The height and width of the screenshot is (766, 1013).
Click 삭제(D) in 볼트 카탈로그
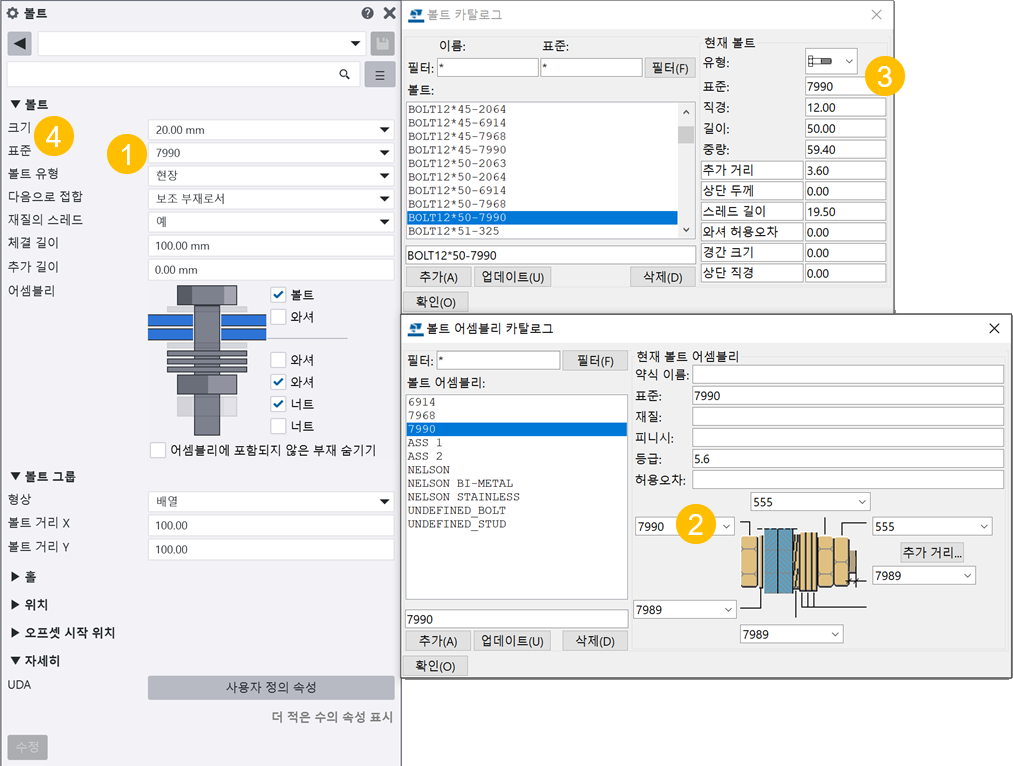(663, 277)
